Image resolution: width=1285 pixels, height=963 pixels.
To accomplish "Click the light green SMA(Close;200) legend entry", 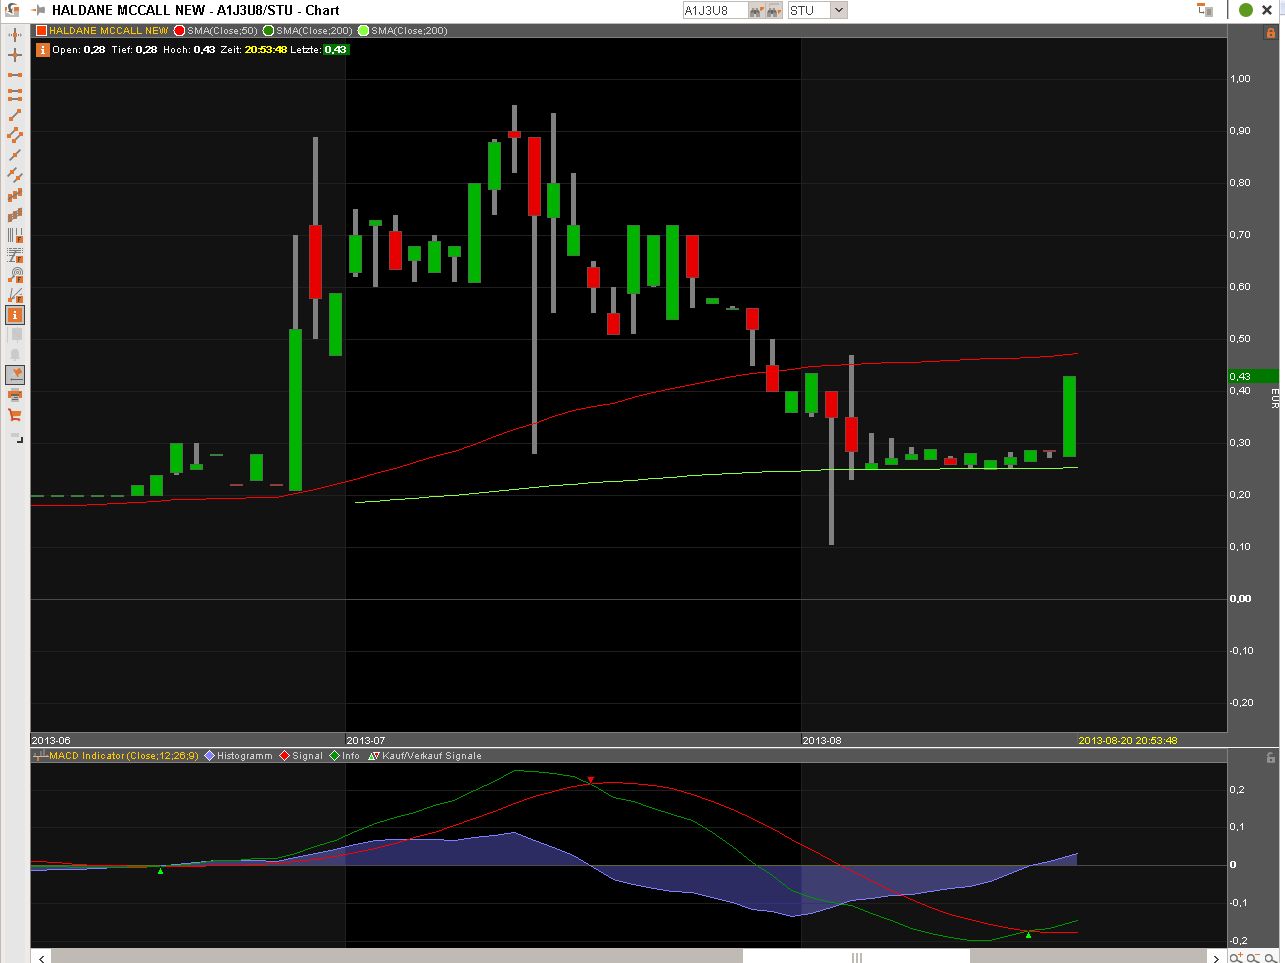I will click(402, 31).
